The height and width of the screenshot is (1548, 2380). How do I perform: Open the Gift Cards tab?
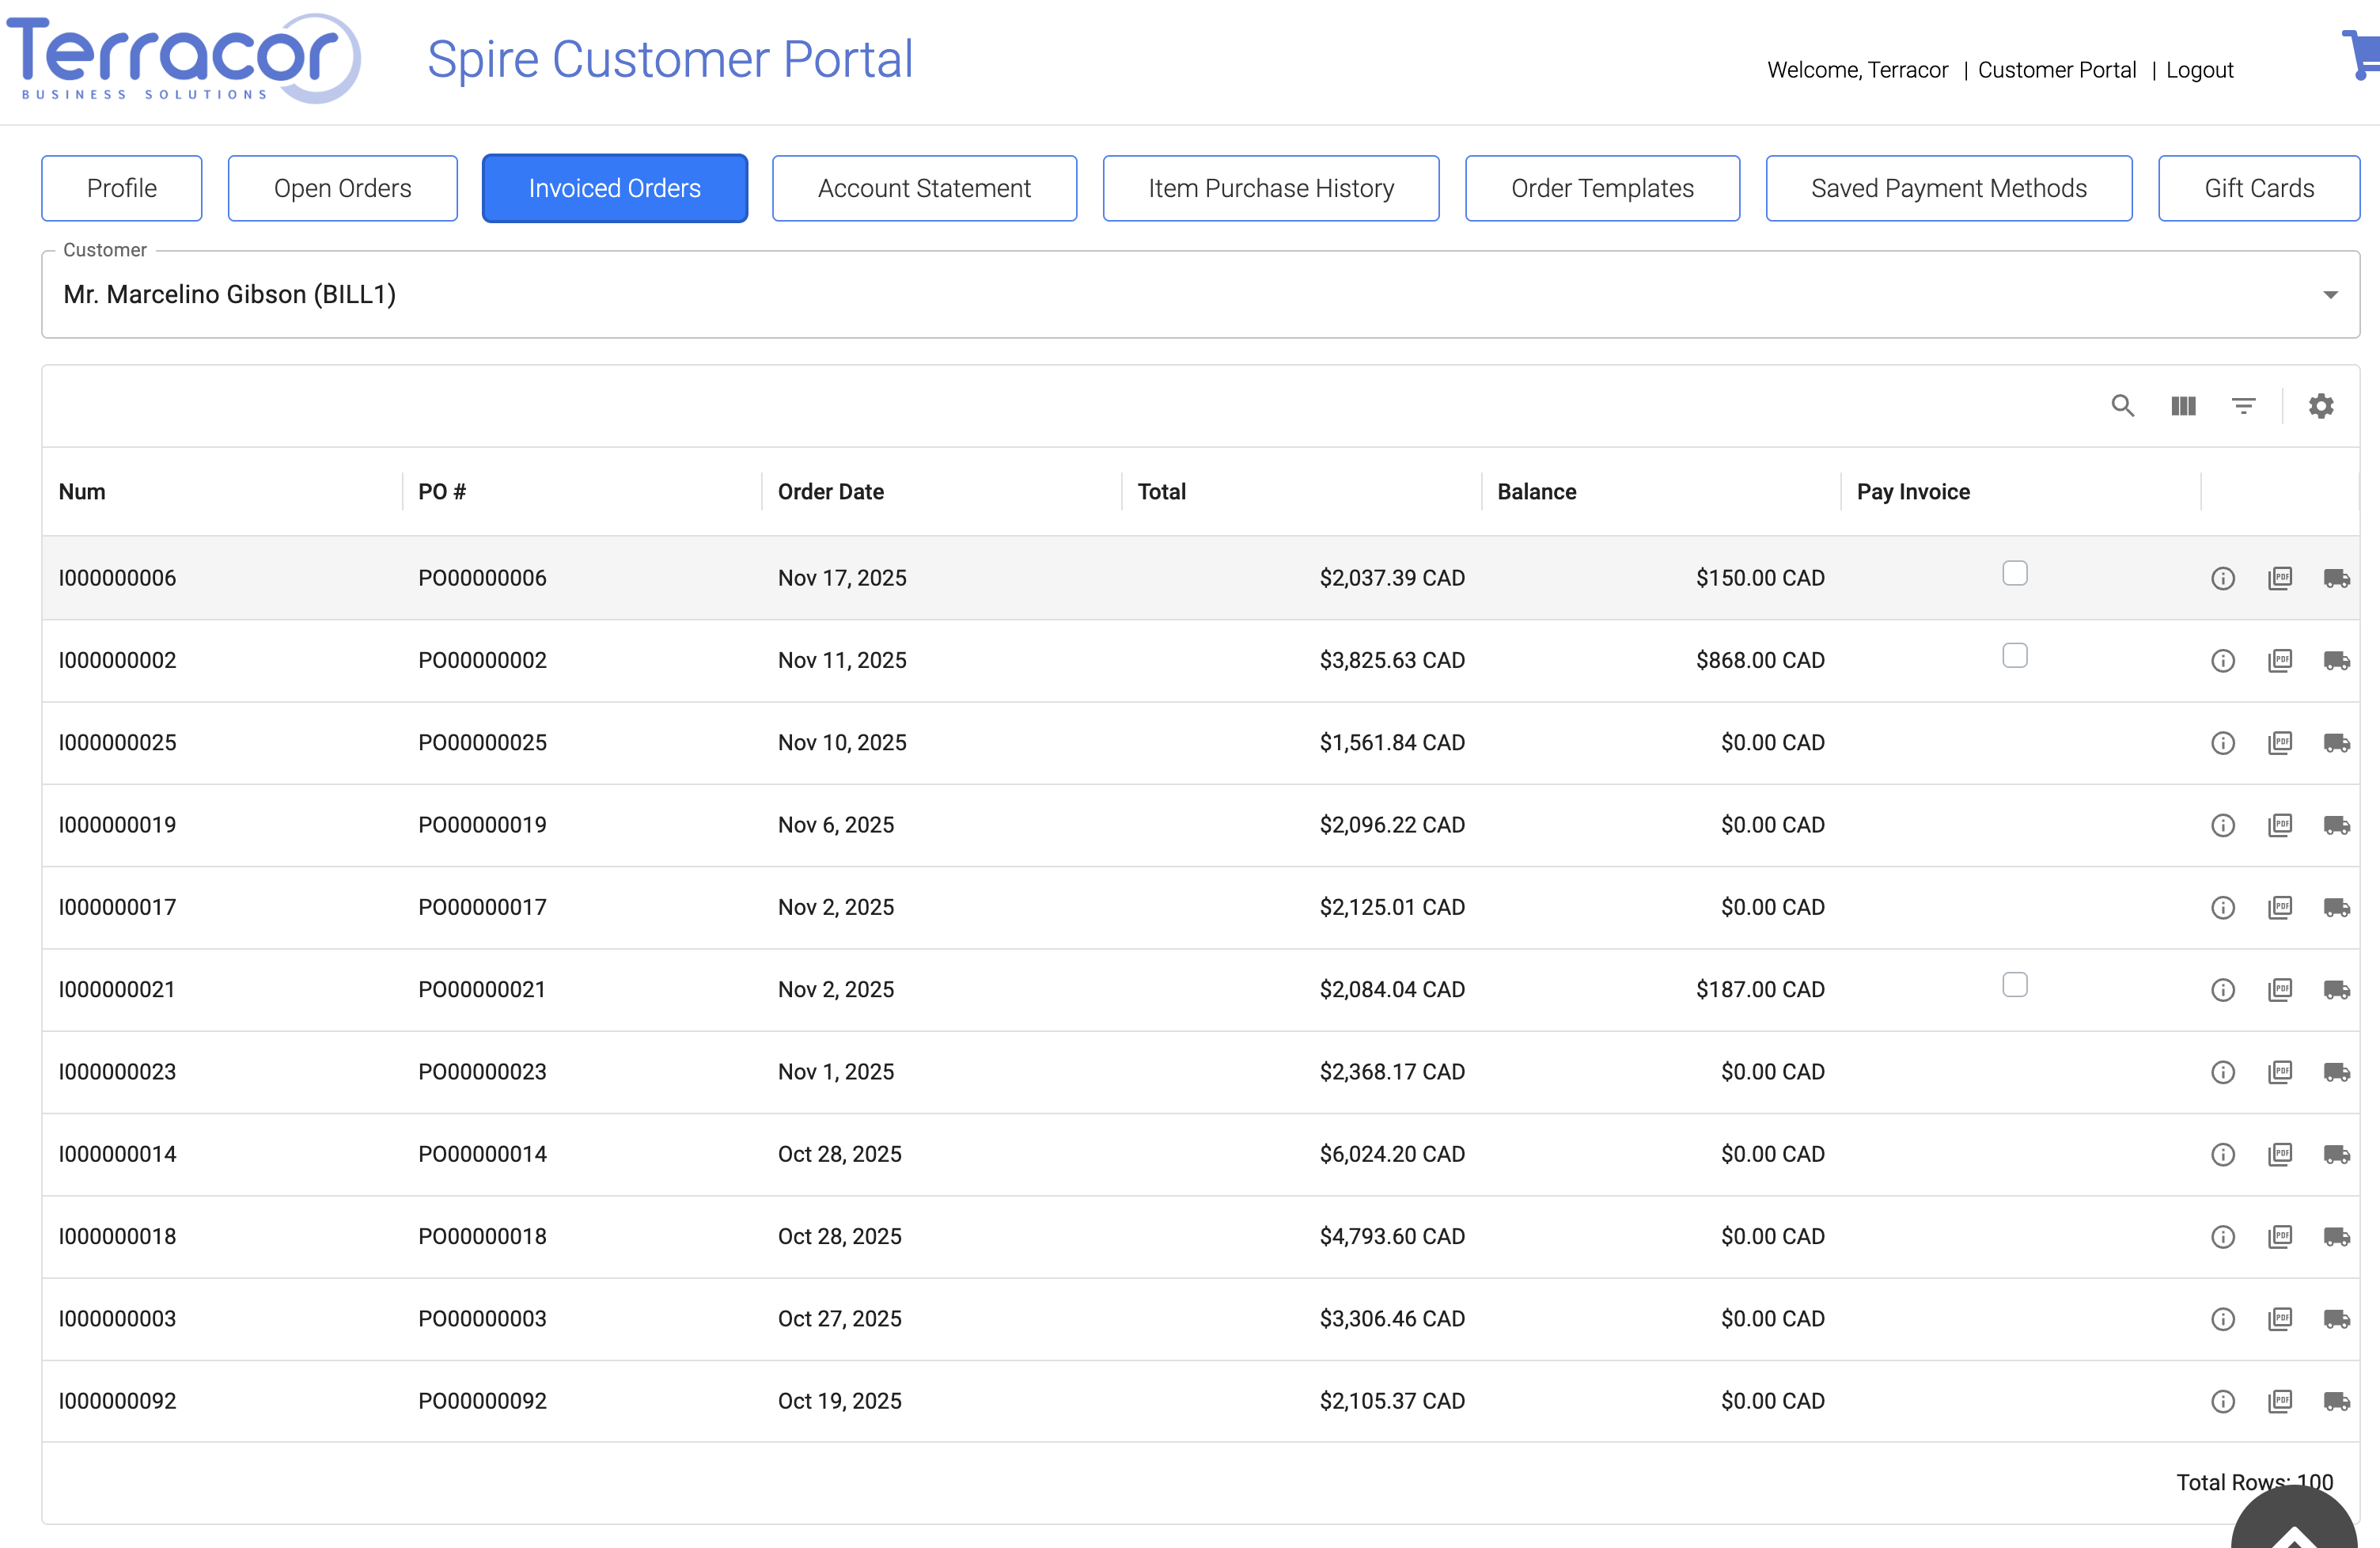2258,188
